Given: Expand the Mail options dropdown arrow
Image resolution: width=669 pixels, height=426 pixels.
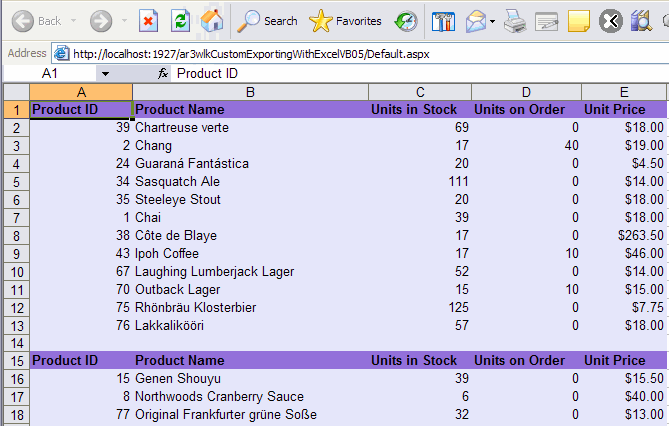Looking at the screenshot, I should pos(493,21).
